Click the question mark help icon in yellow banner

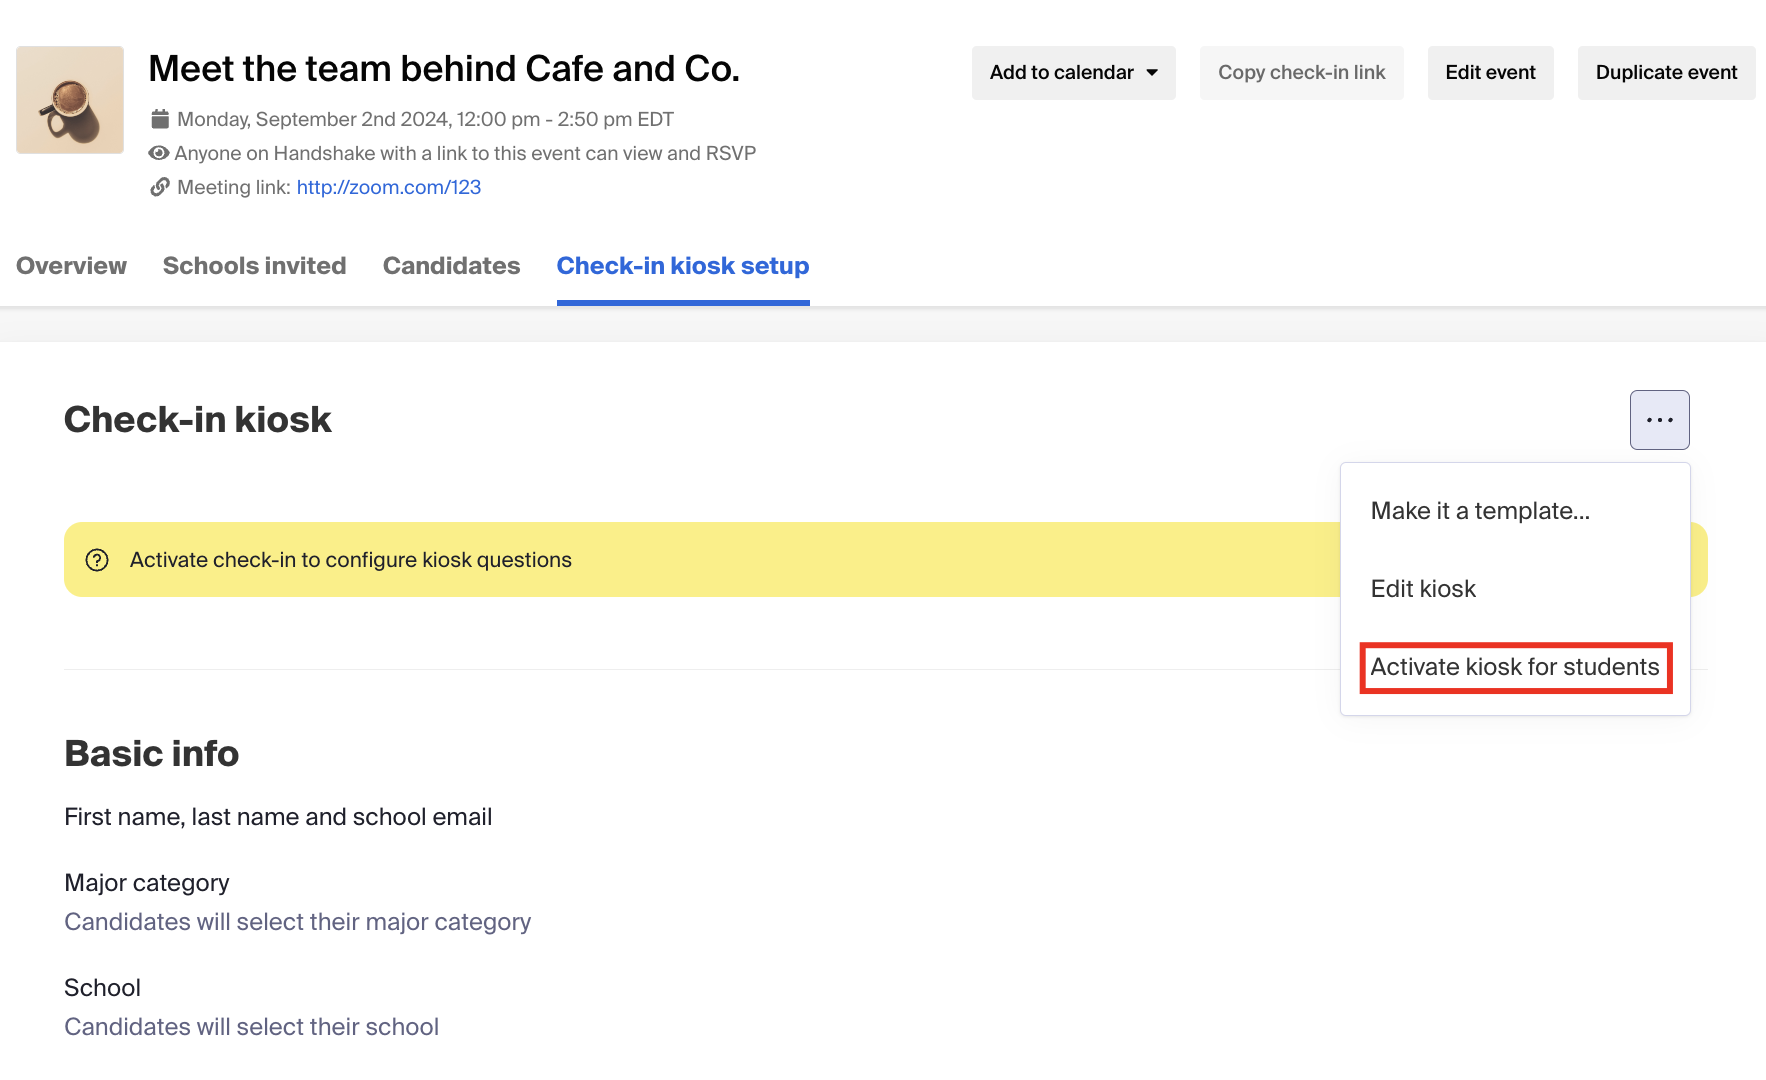97,560
